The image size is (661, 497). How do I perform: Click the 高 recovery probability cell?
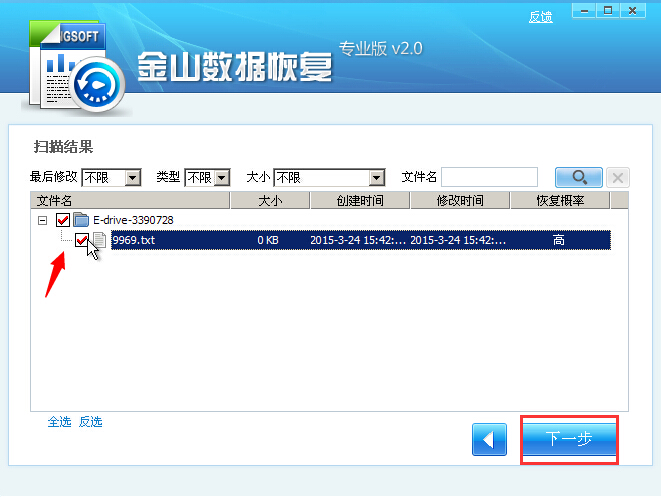559,240
